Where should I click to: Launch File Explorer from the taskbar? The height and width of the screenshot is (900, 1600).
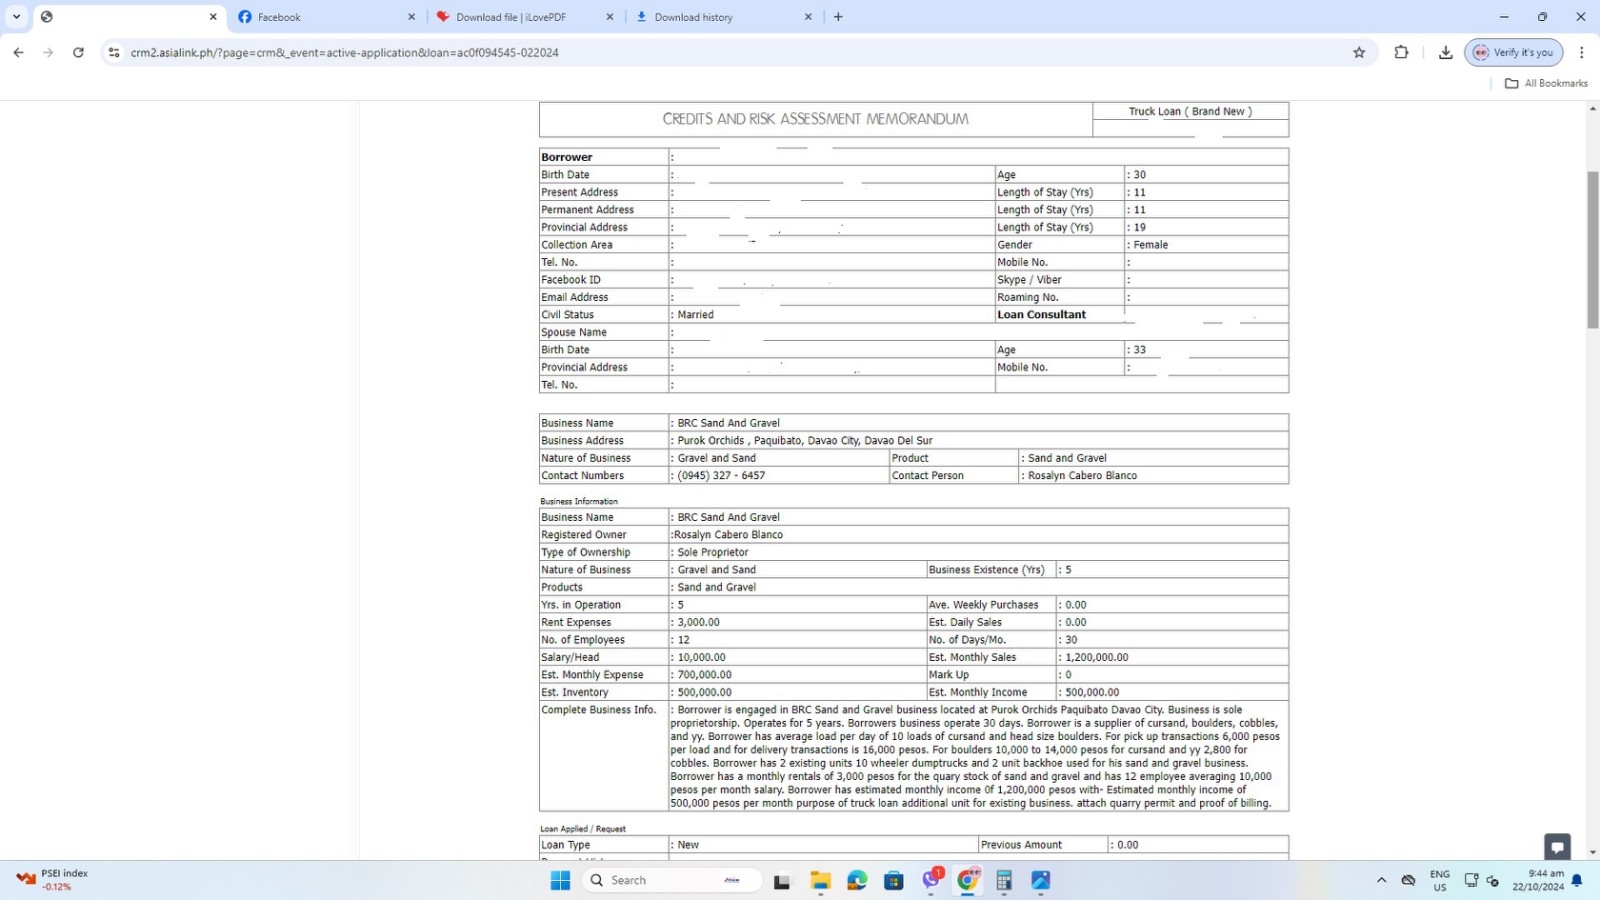[x=820, y=880]
